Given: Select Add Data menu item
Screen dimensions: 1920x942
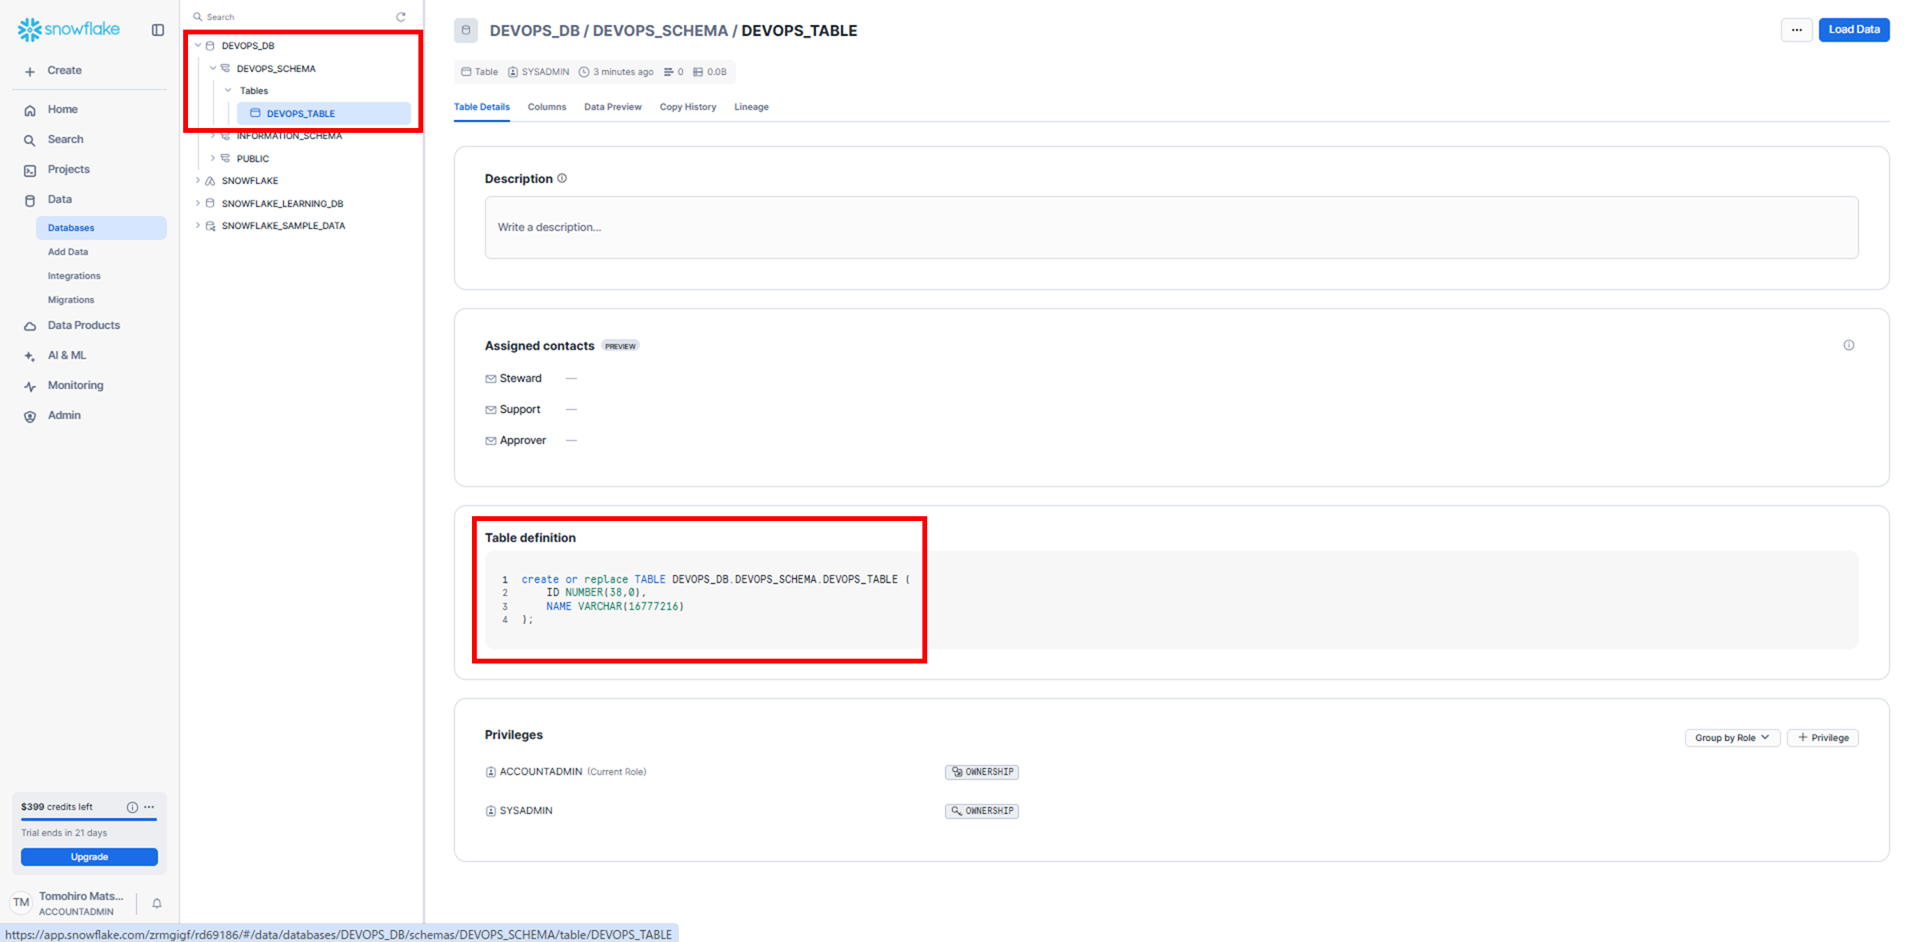Looking at the screenshot, I should coord(68,252).
